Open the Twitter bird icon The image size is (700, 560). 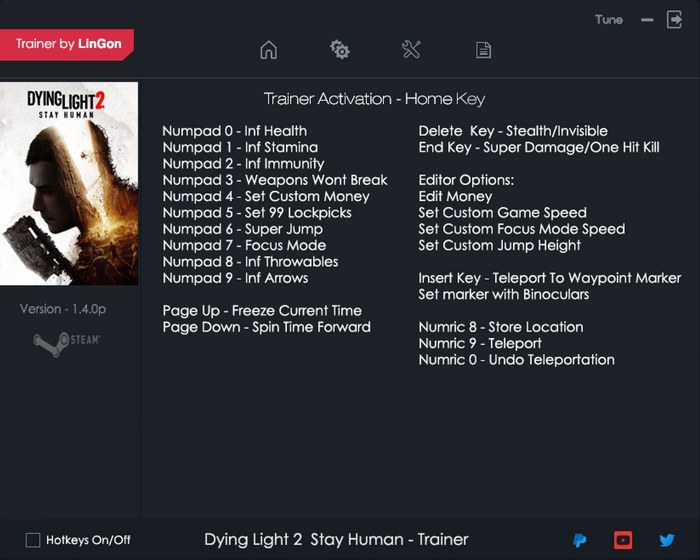pos(667,540)
